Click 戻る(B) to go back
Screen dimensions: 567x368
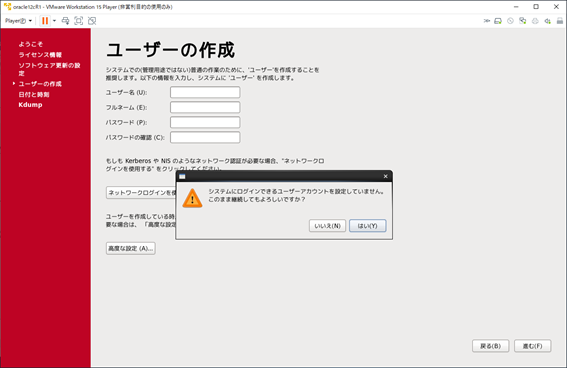490,346
